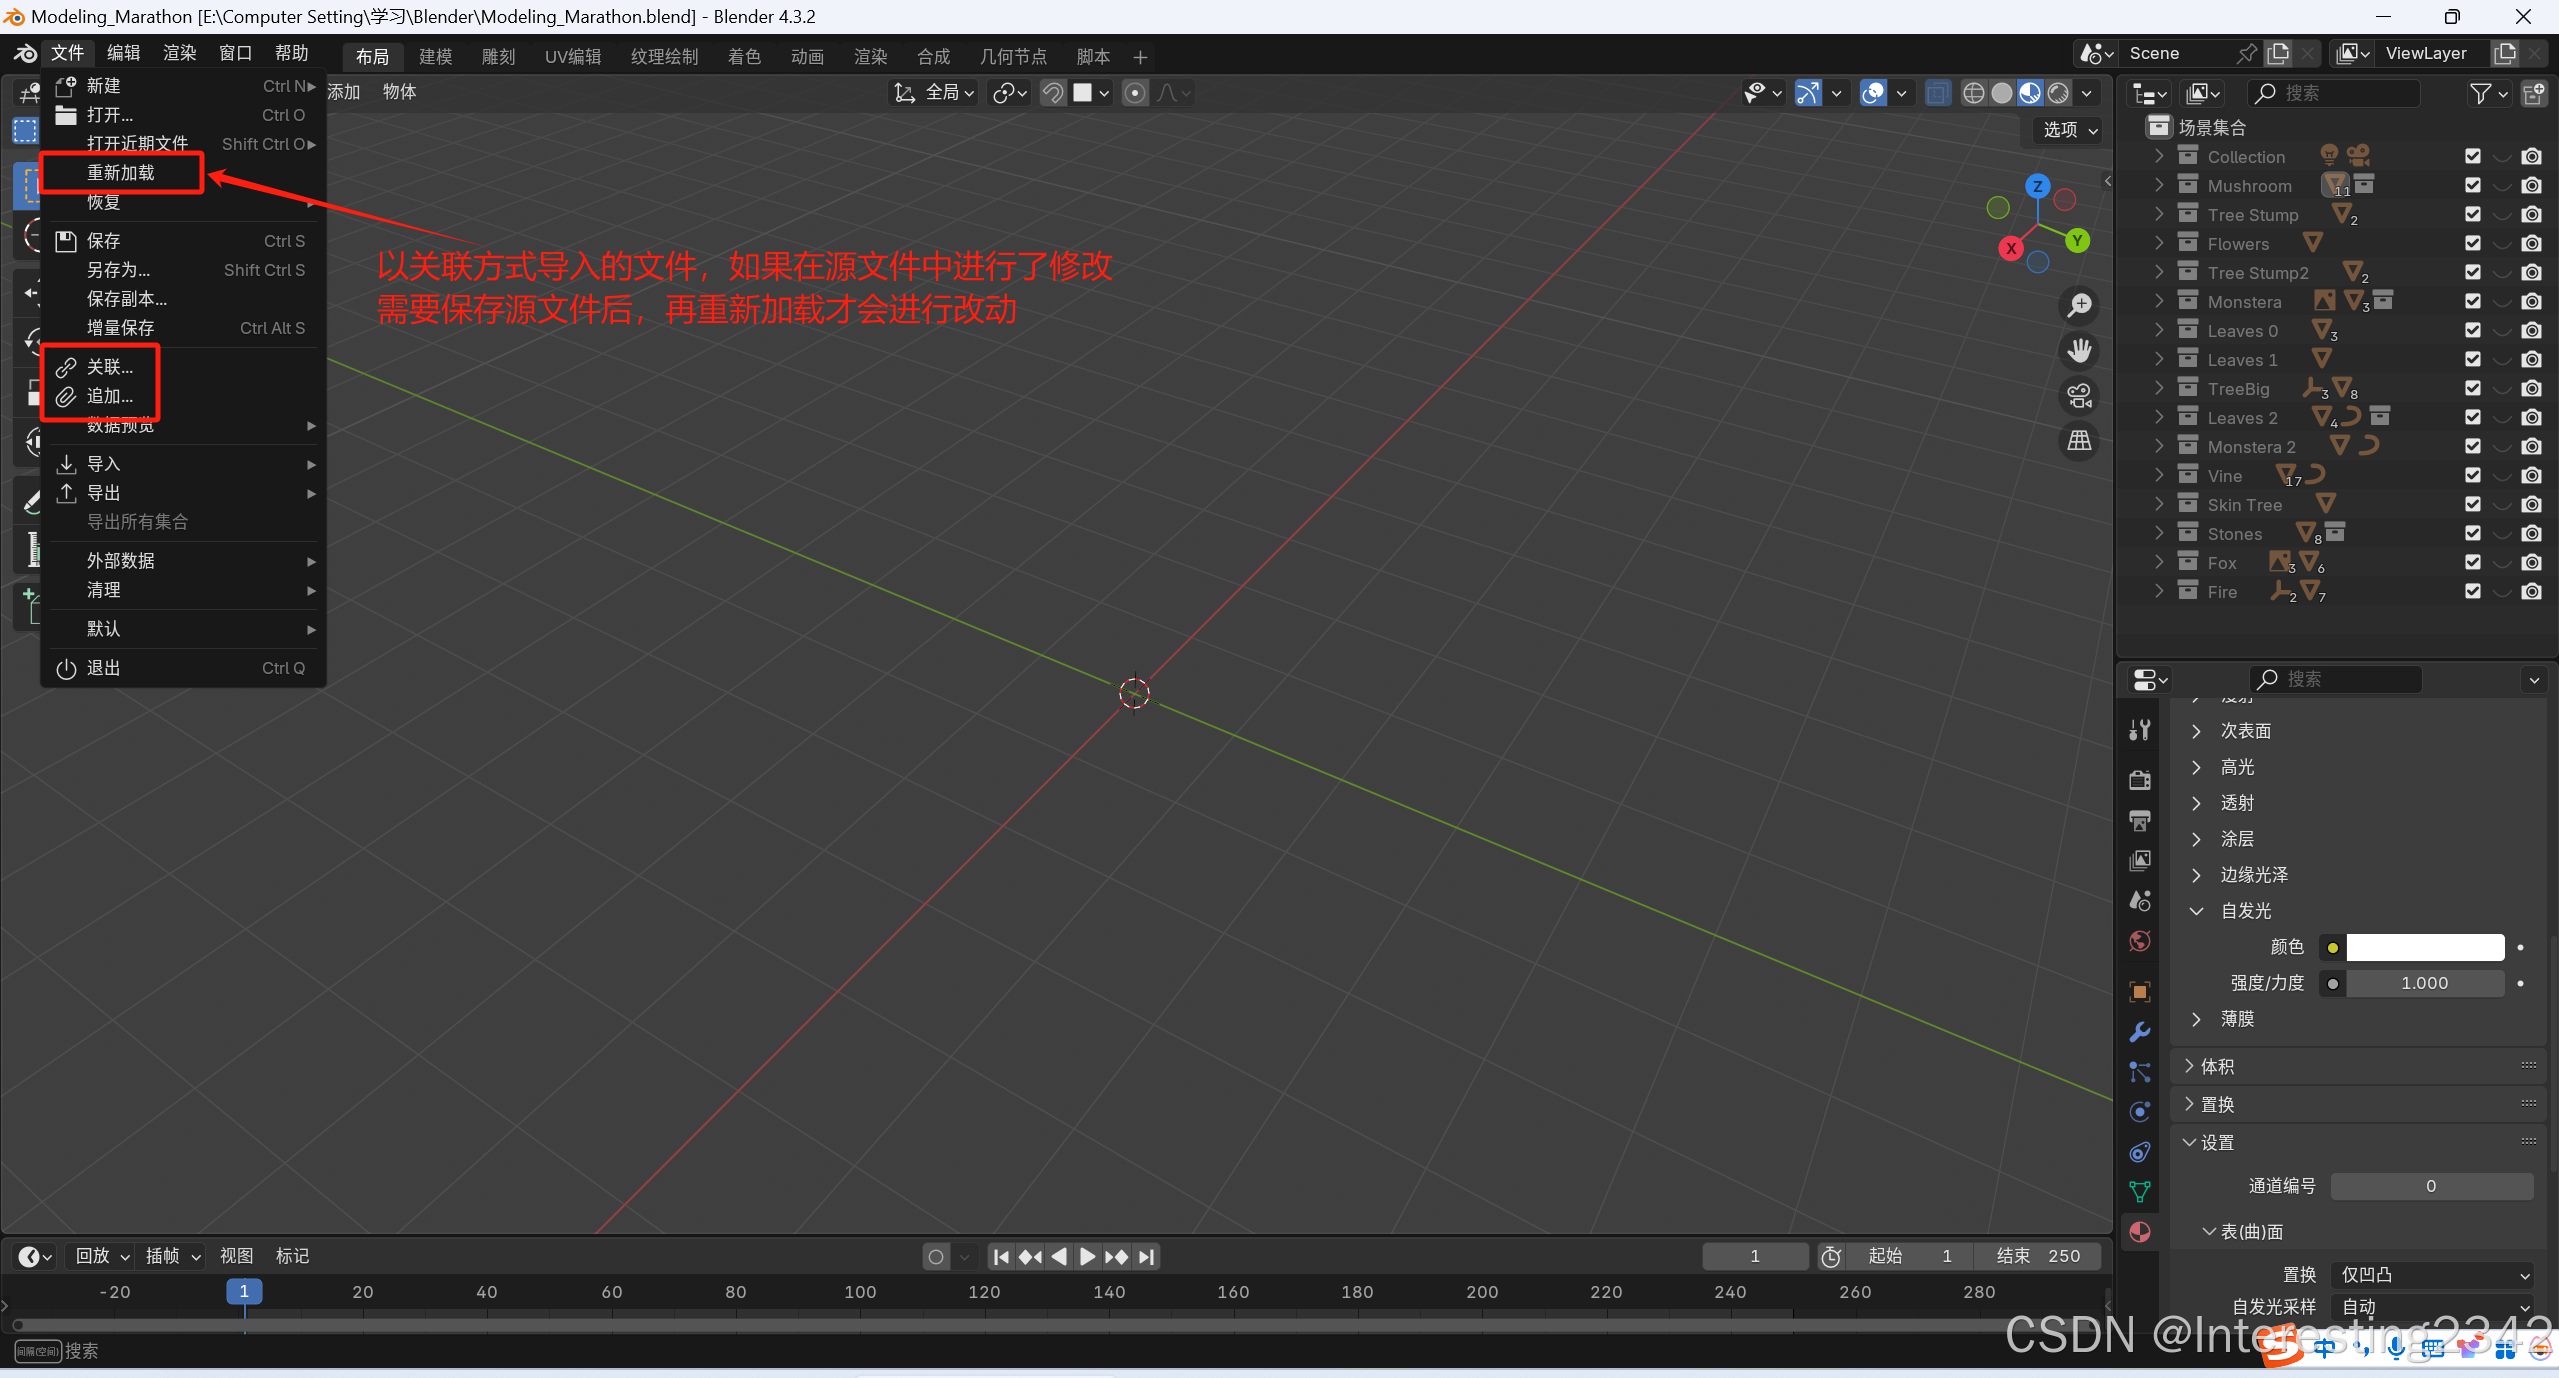Open Material properties tab icon

[x=2140, y=1232]
